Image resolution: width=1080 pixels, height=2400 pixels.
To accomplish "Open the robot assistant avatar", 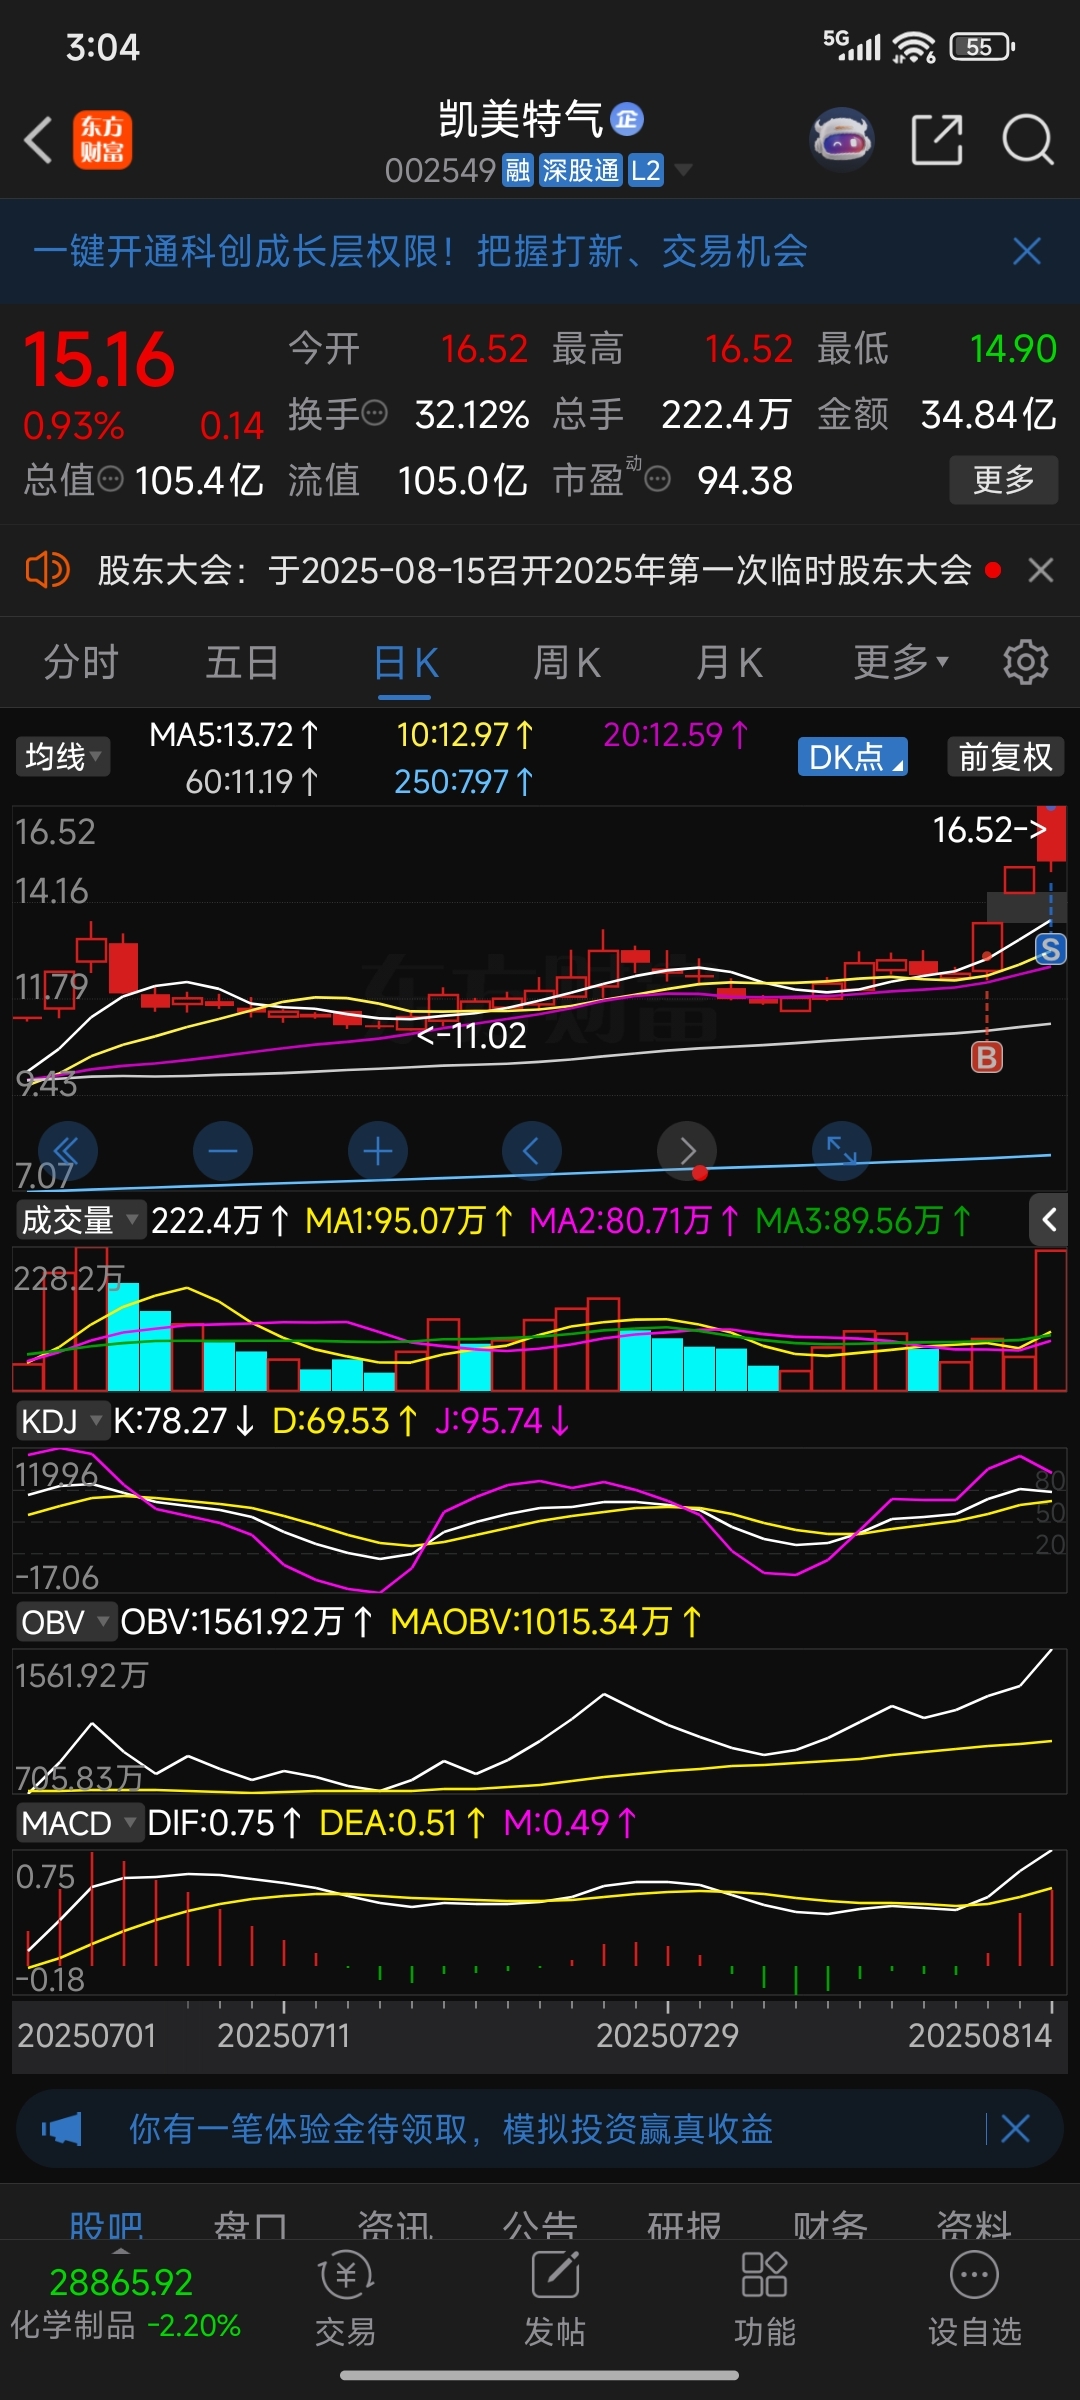I will (x=842, y=139).
